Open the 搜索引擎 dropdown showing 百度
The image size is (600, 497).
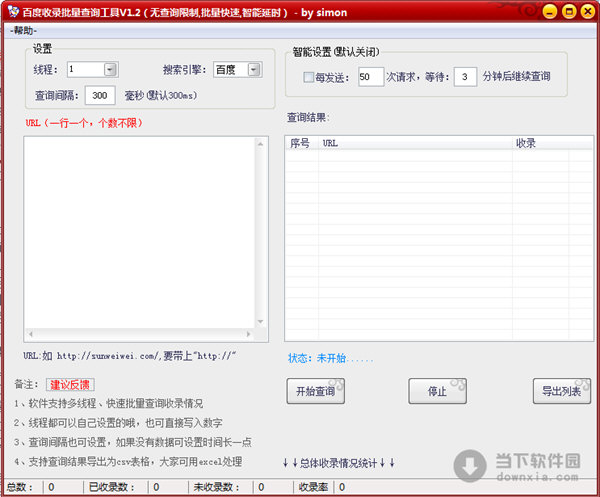pyautogui.click(x=253, y=70)
